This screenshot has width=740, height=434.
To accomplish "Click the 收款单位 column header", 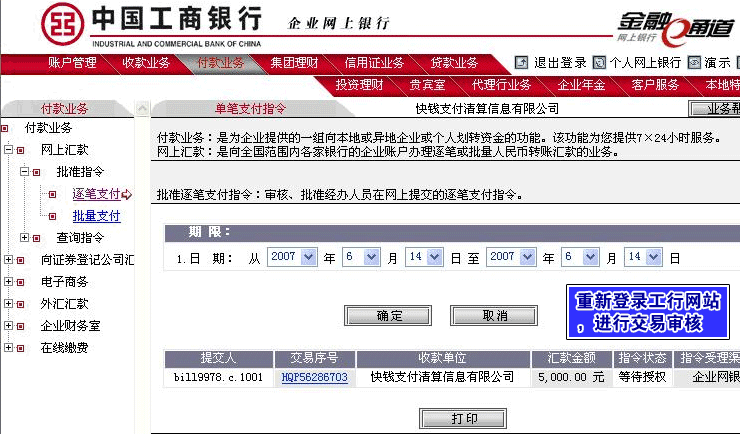I will 443,359.
